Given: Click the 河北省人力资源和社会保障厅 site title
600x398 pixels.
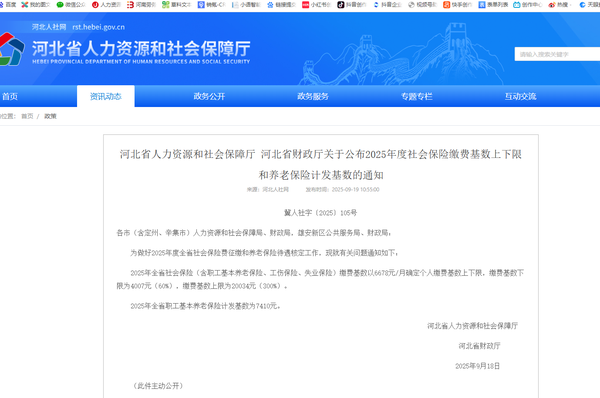Looking at the screenshot, I should pos(141,49).
